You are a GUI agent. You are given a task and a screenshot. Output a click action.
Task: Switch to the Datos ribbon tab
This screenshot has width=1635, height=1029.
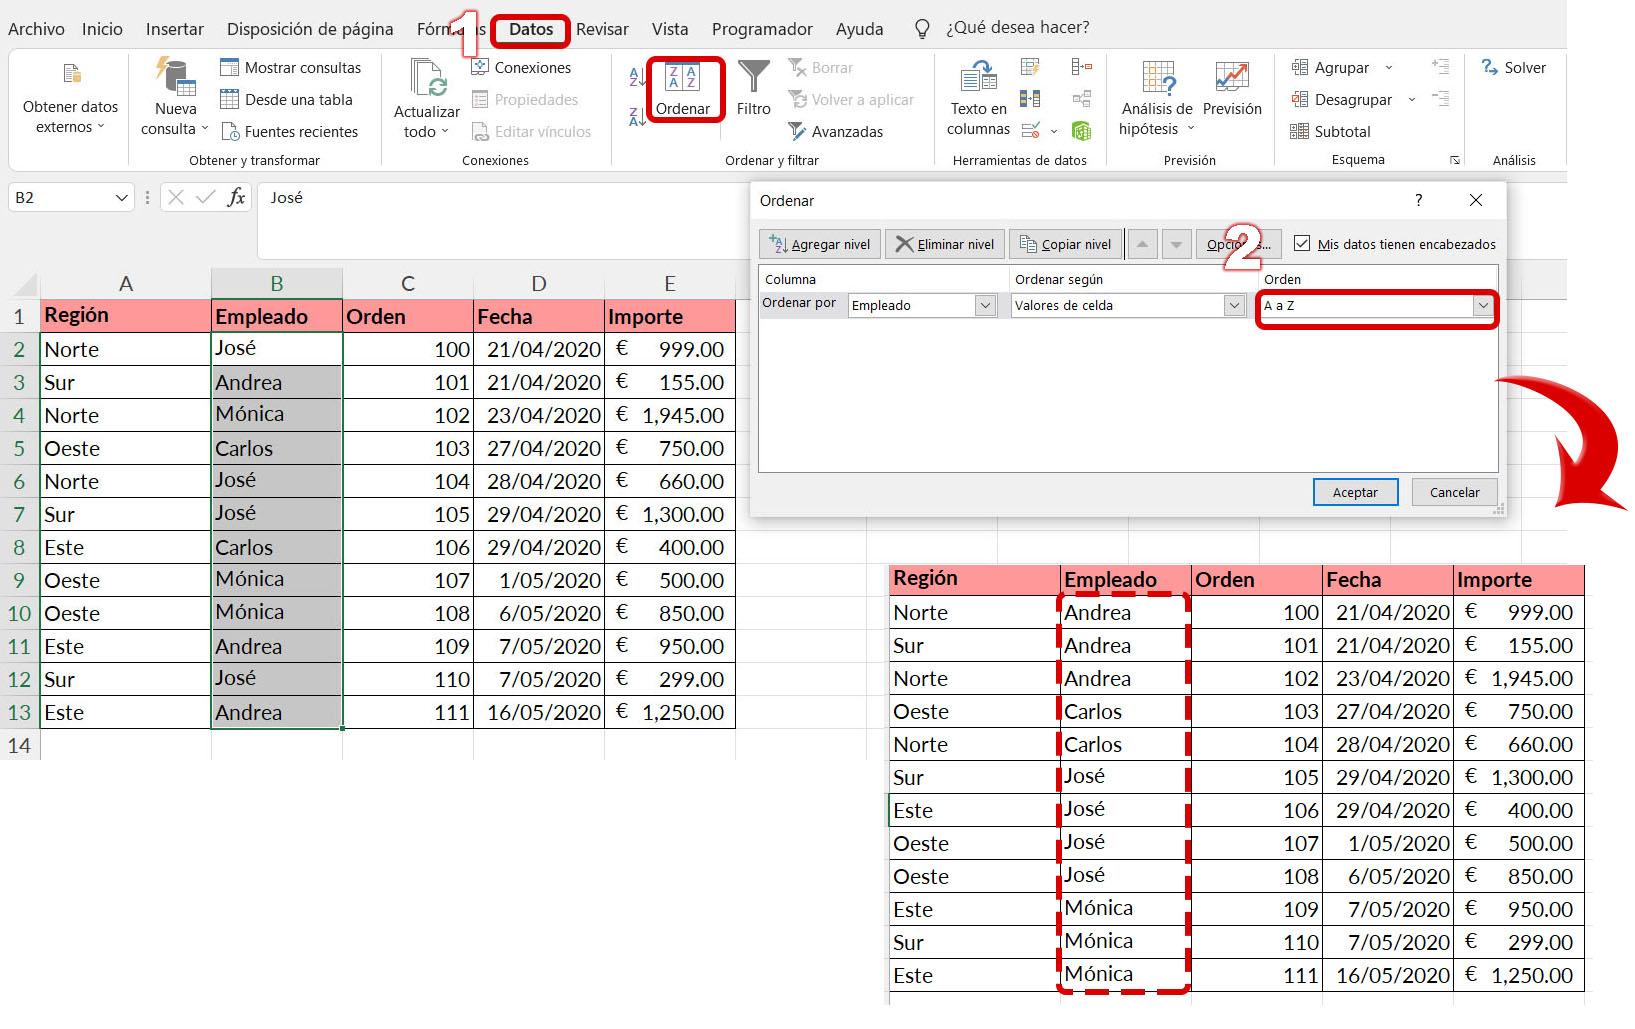[529, 29]
